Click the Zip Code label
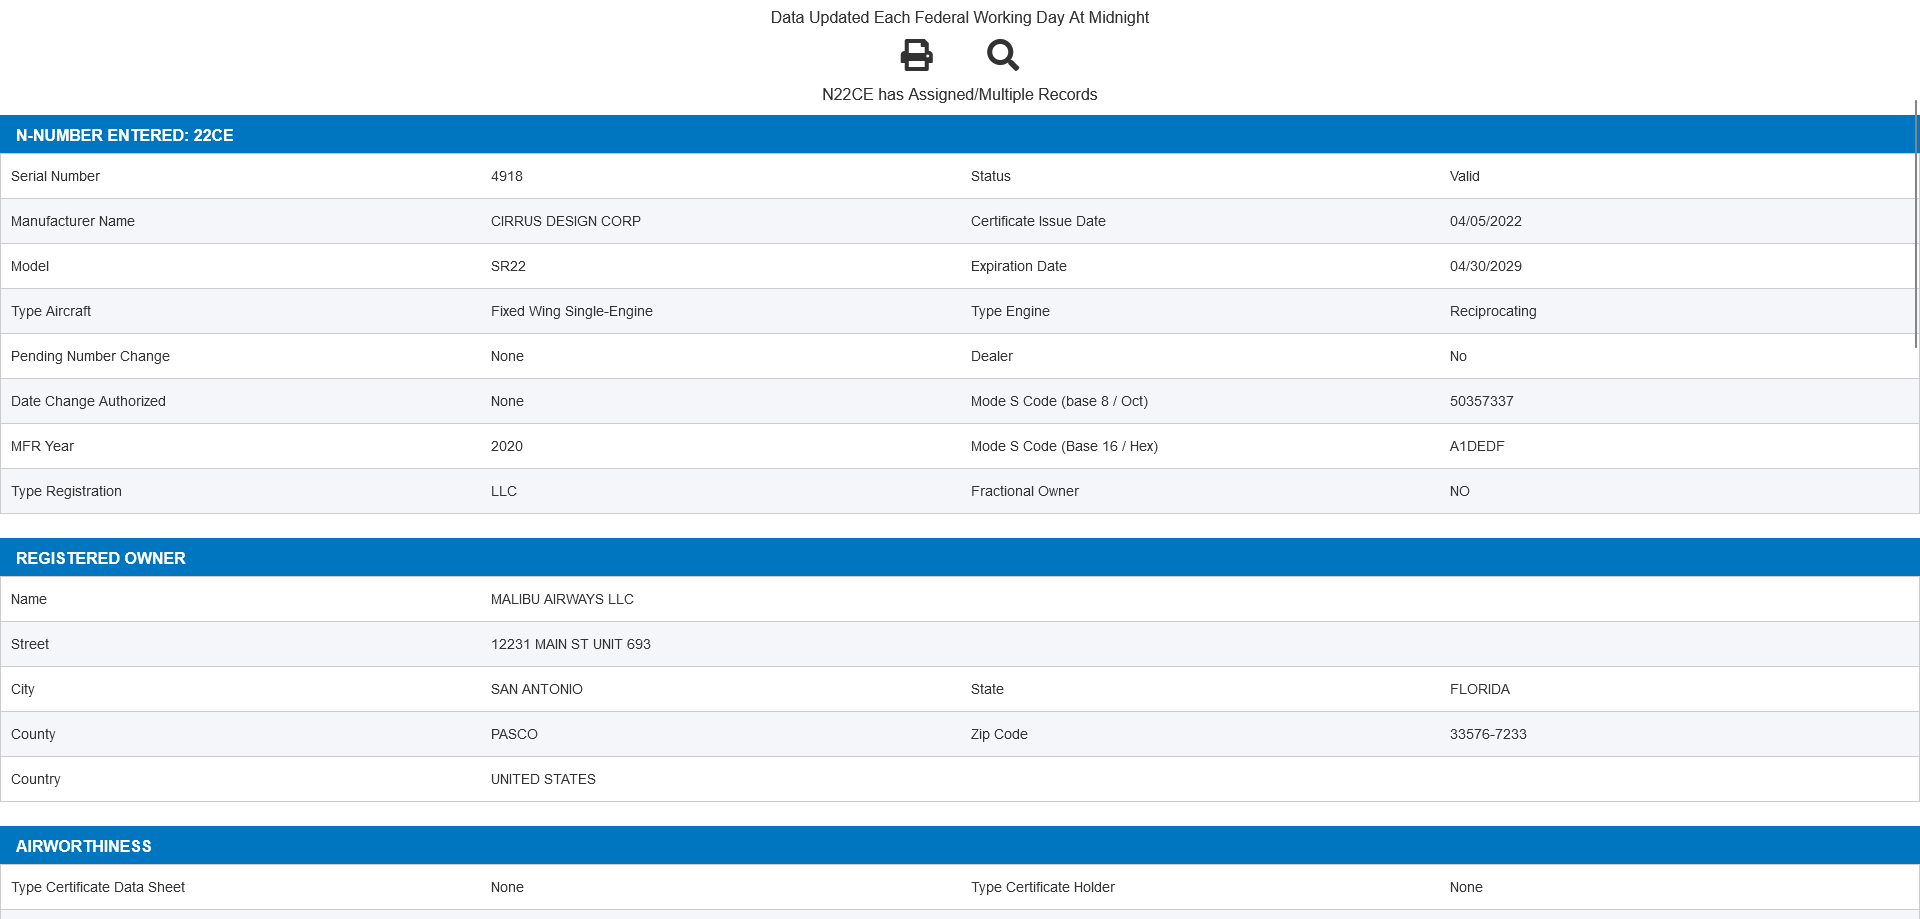Image resolution: width=1920 pixels, height=919 pixels. click(999, 734)
